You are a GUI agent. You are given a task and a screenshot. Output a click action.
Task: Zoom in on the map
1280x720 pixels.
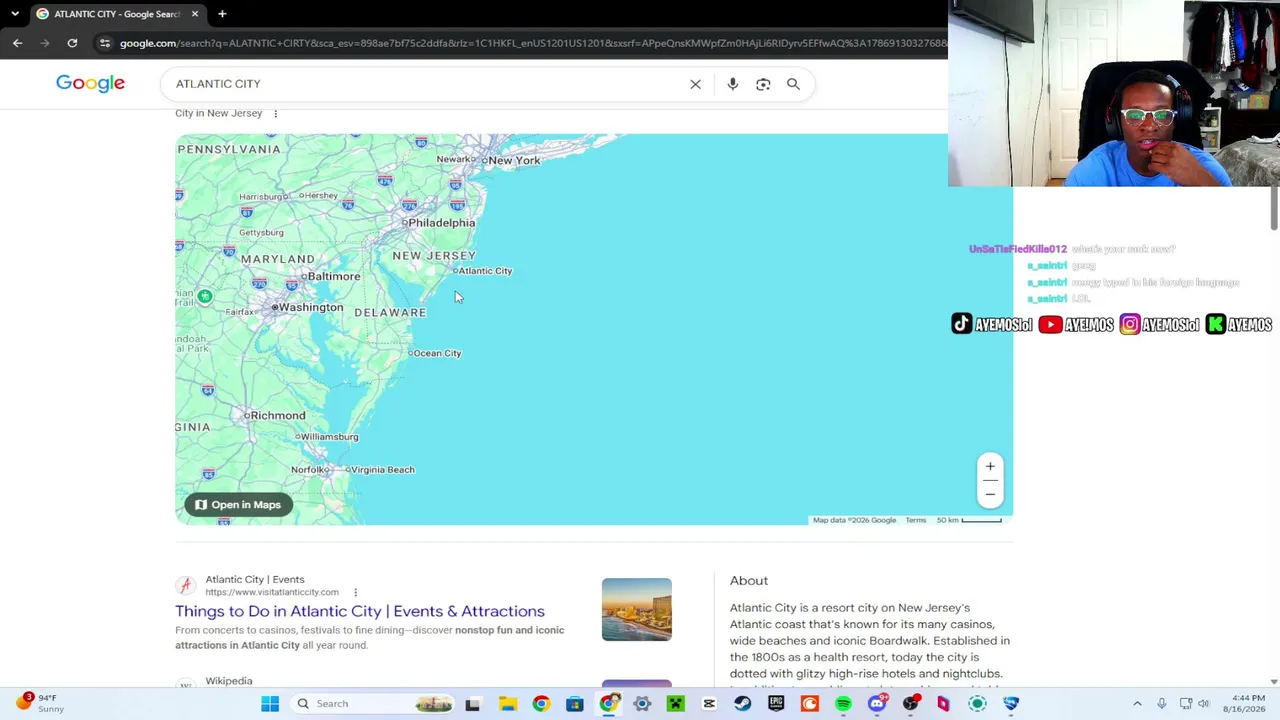(990, 466)
